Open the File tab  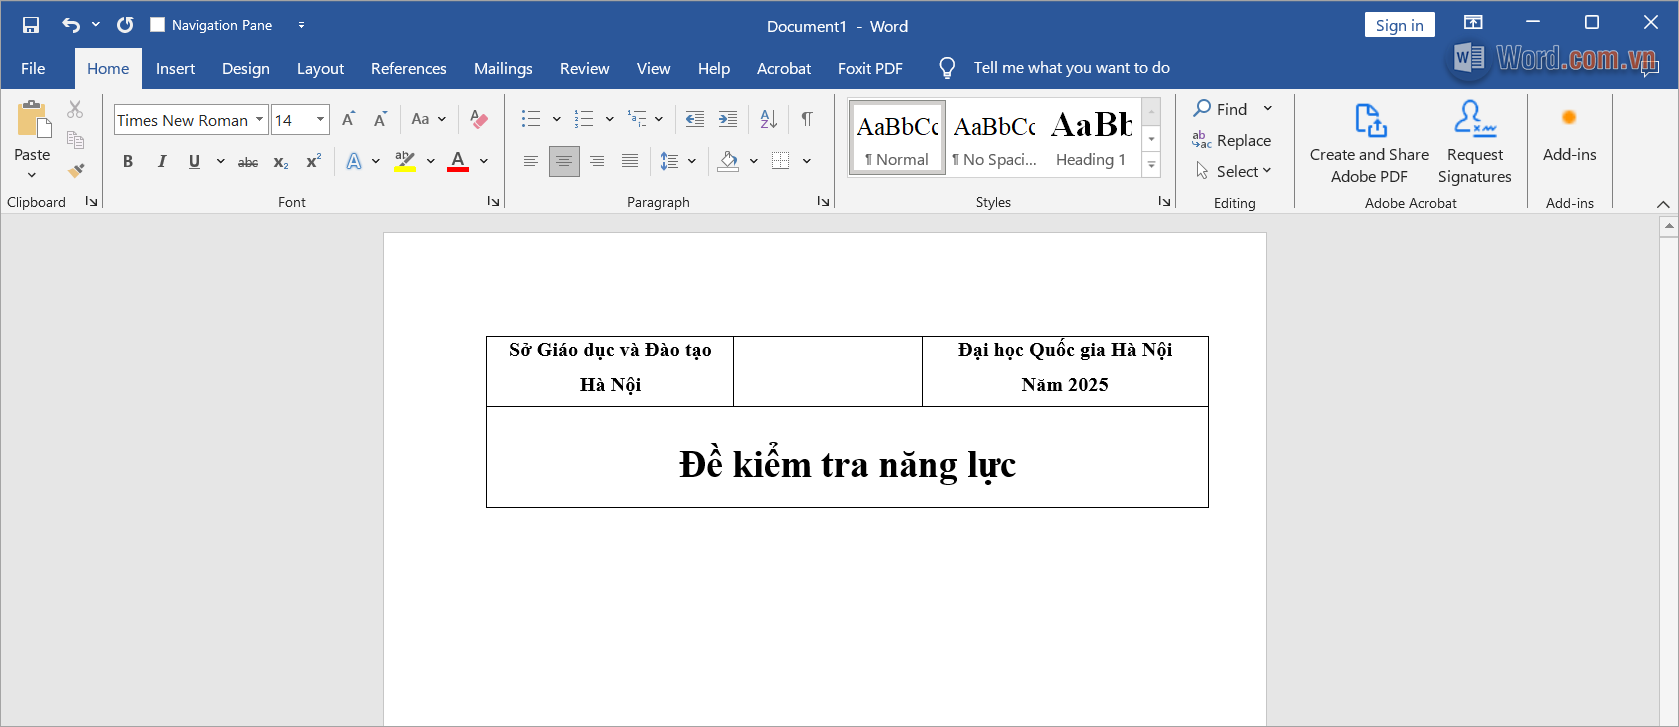33,68
